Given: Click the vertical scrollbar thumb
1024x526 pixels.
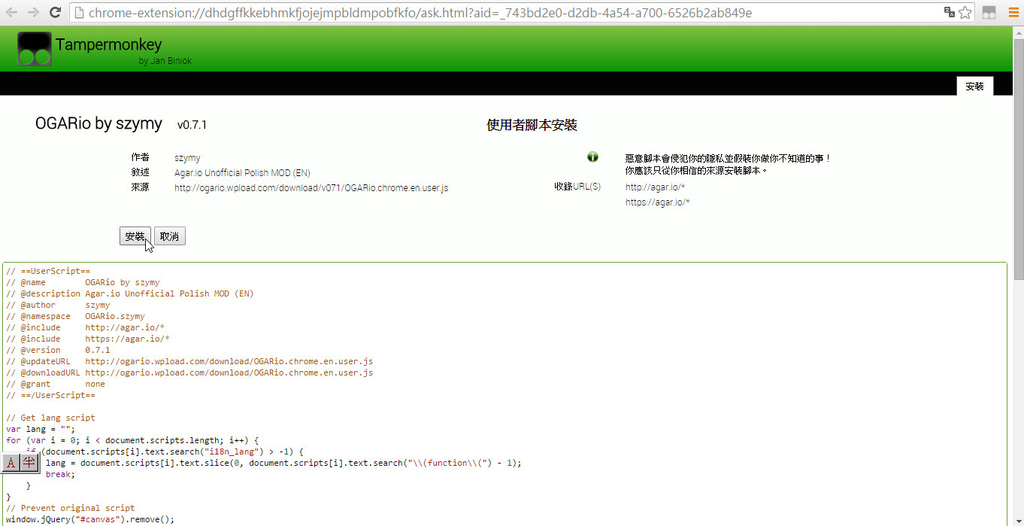Looking at the screenshot, I should click(x=1018, y=160).
